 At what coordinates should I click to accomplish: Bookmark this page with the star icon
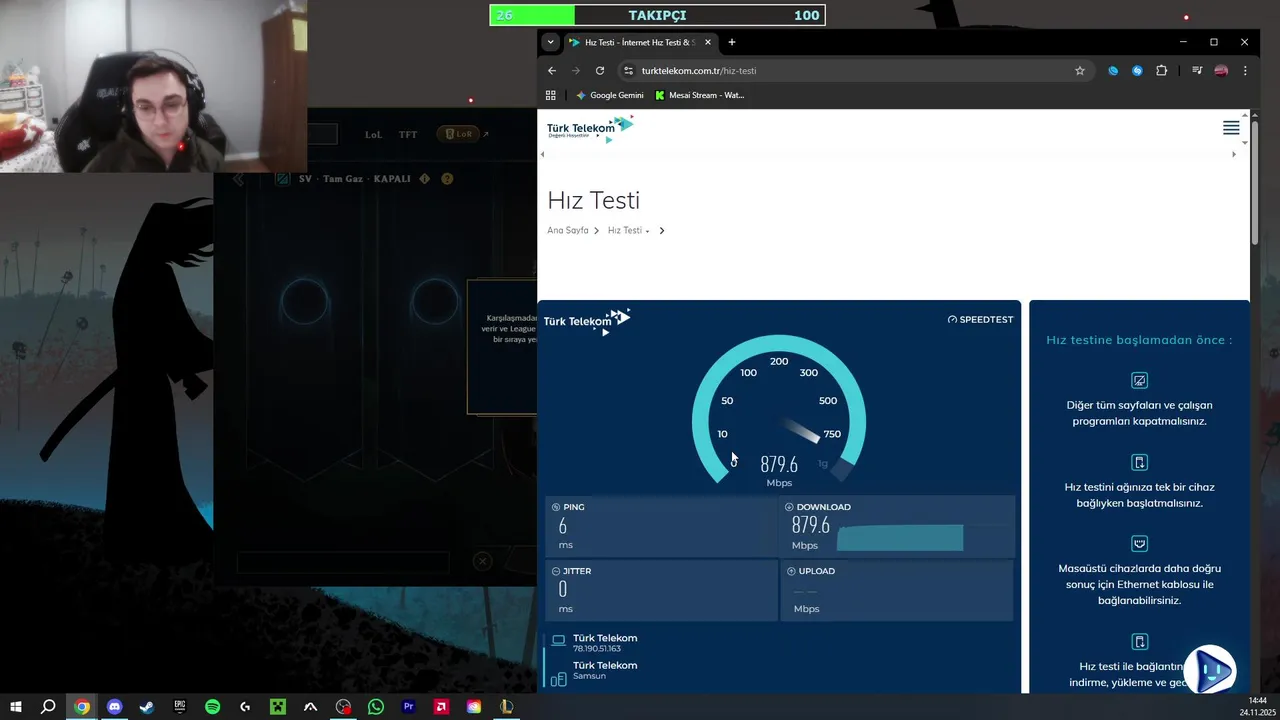[1080, 71]
